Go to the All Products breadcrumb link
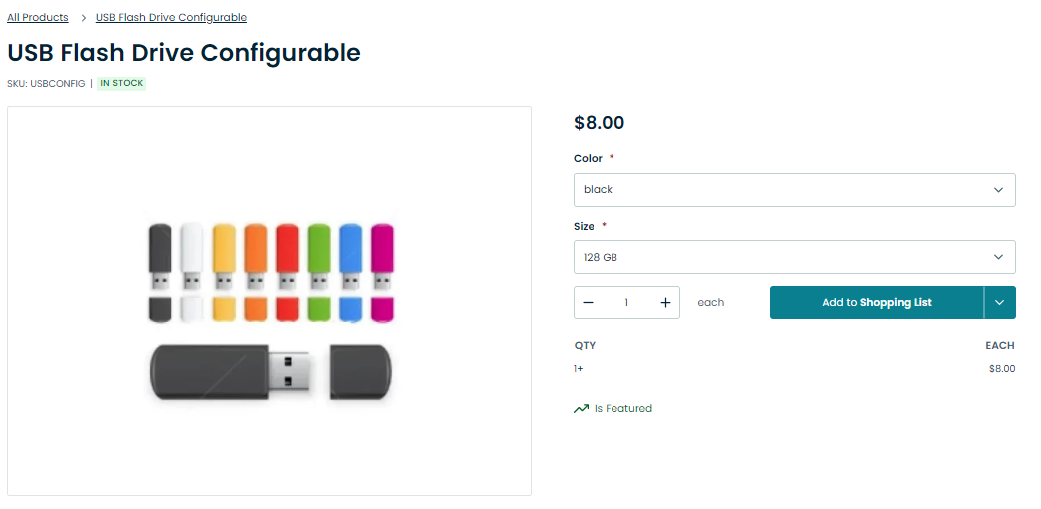Screen dimensions: 1041x509 [38, 18]
